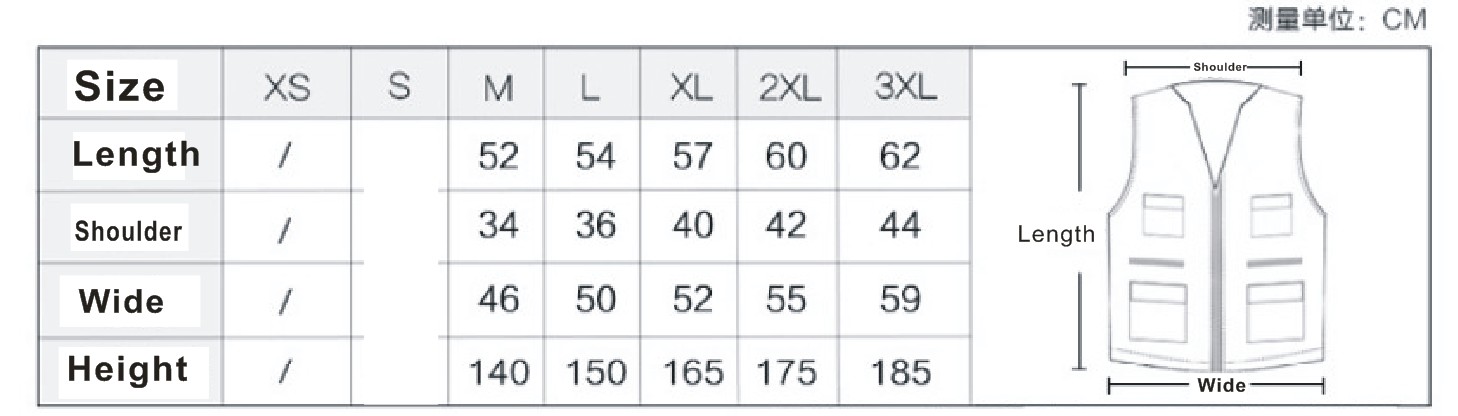
Task: Select the XS size column header
Action: pos(287,89)
